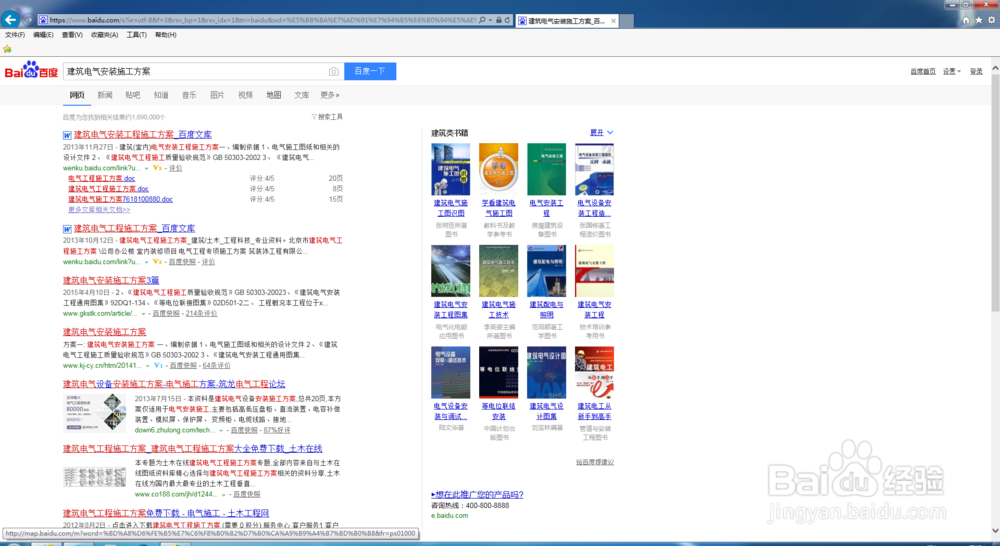Viewport: 1000px width, 546px height.
Task: Open the 文件(F) menu
Action: click(15, 35)
